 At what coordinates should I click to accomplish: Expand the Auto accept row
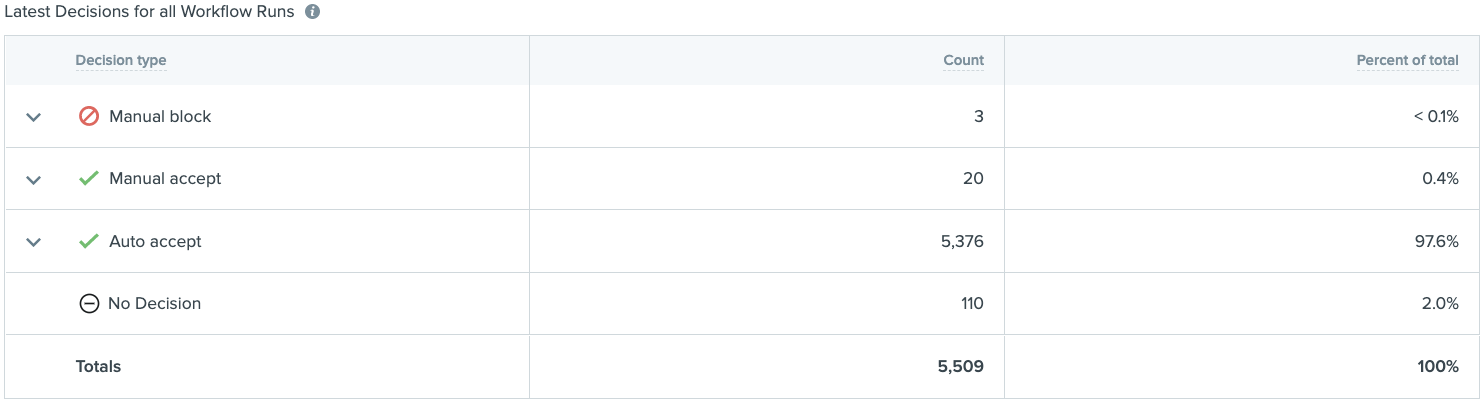[x=33, y=242]
